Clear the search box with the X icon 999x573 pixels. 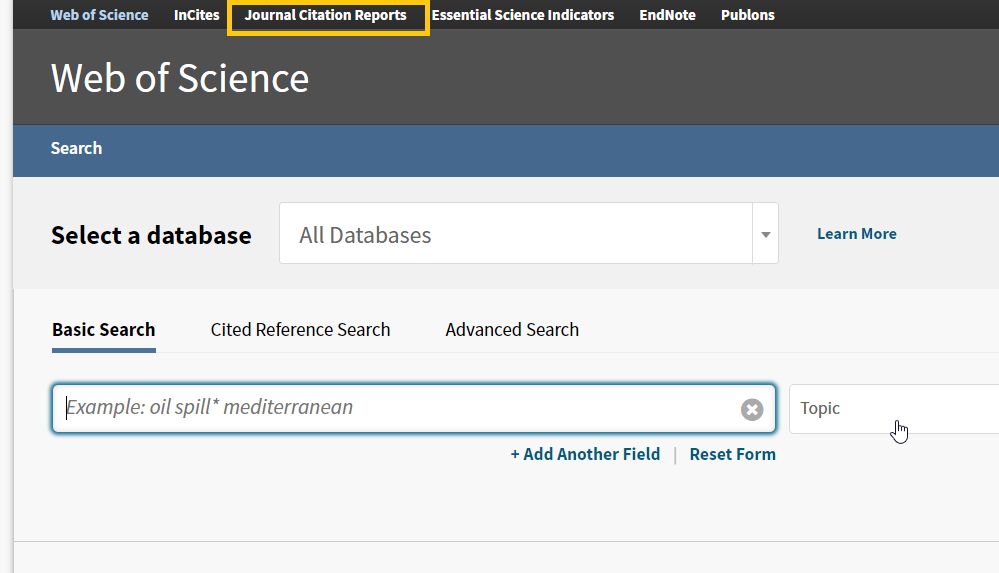coord(752,409)
